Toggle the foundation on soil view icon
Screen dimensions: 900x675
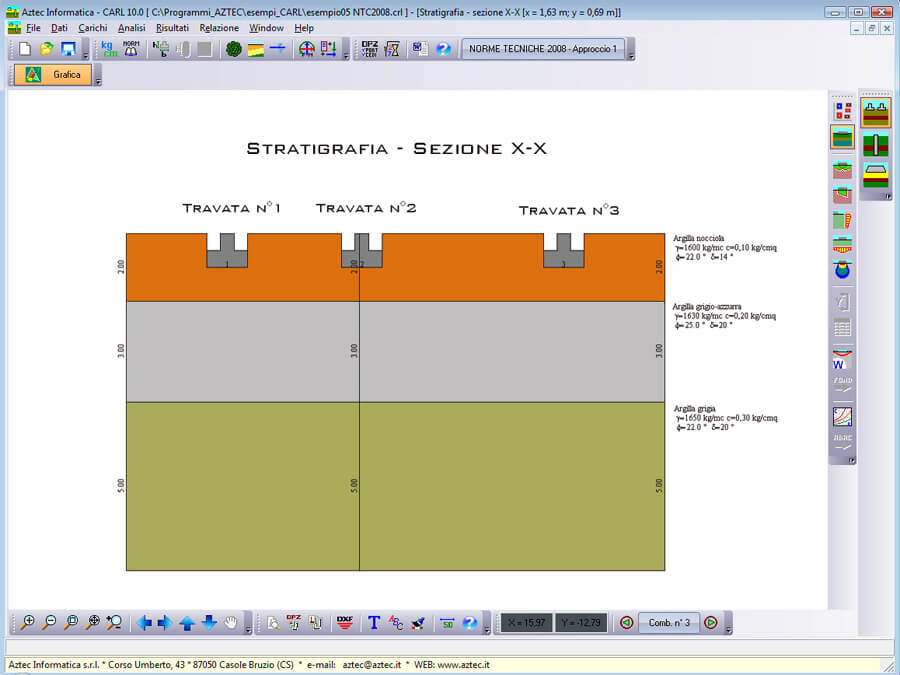[876, 112]
